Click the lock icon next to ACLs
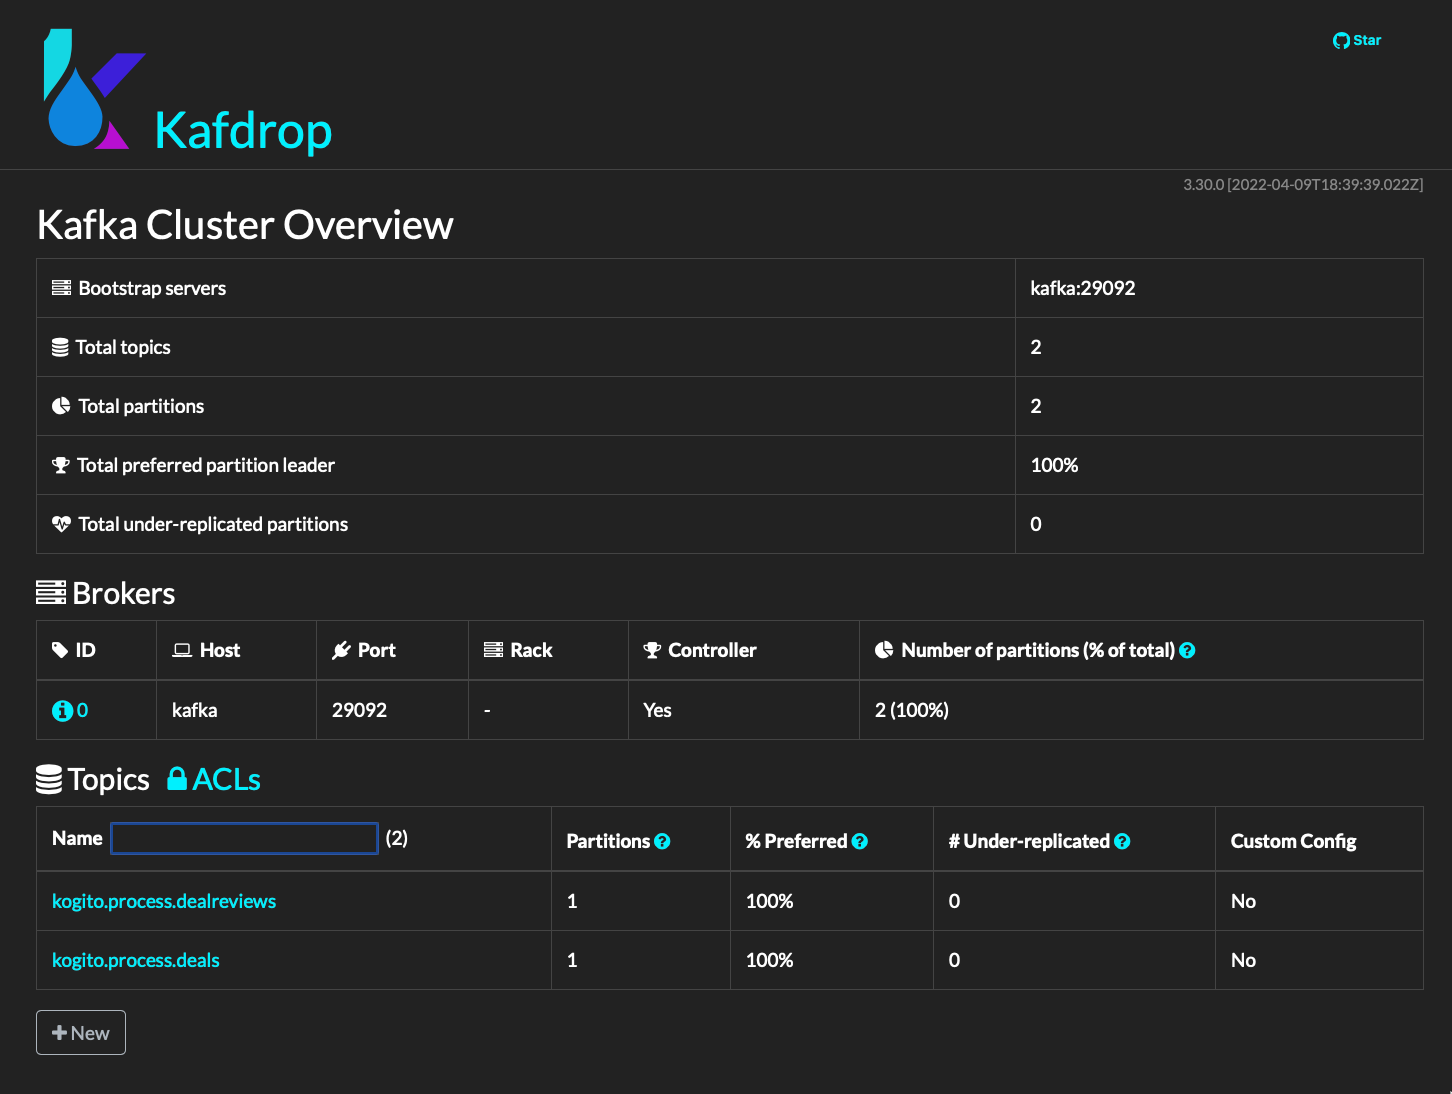 click(177, 779)
